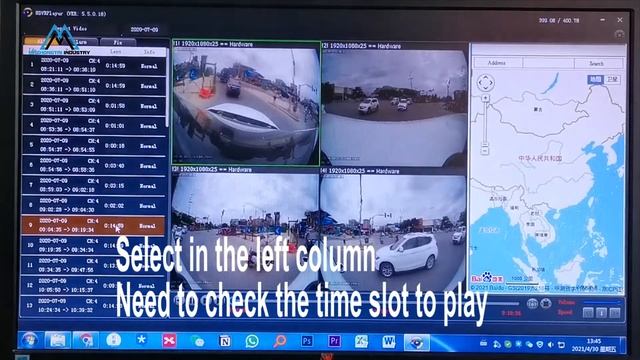This screenshot has width=640, height=360.
Task: Open the blue star app on the taskbar
Action: point(141,340)
